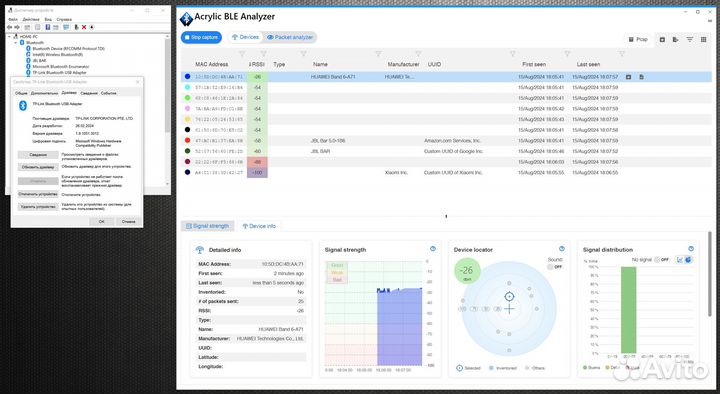720x394 pixels.
Task: Click the cyan color dot in second device row
Action: (187, 87)
